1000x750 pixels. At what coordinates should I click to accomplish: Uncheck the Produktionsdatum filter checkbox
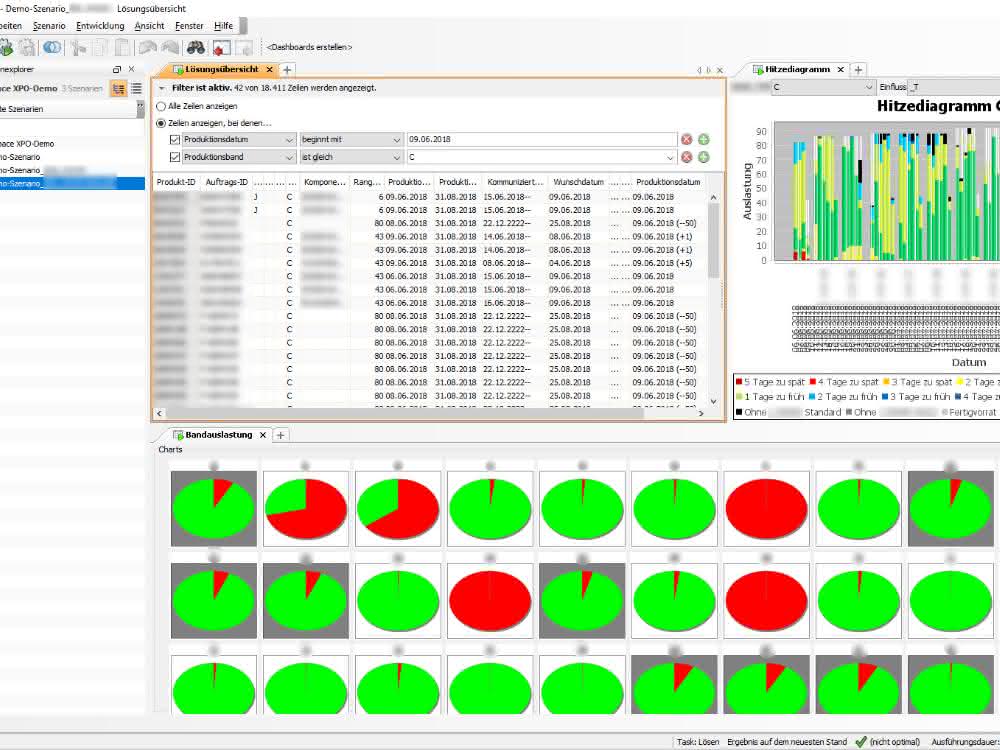coord(175,140)
